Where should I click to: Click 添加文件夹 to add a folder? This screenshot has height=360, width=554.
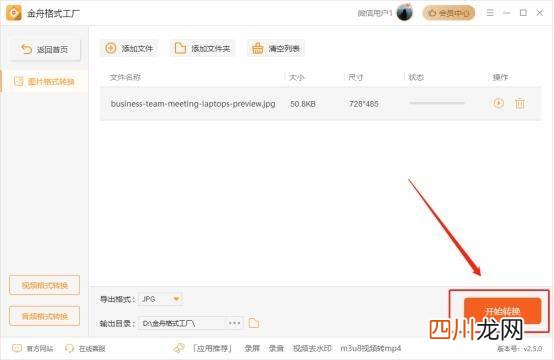[203, 48]
